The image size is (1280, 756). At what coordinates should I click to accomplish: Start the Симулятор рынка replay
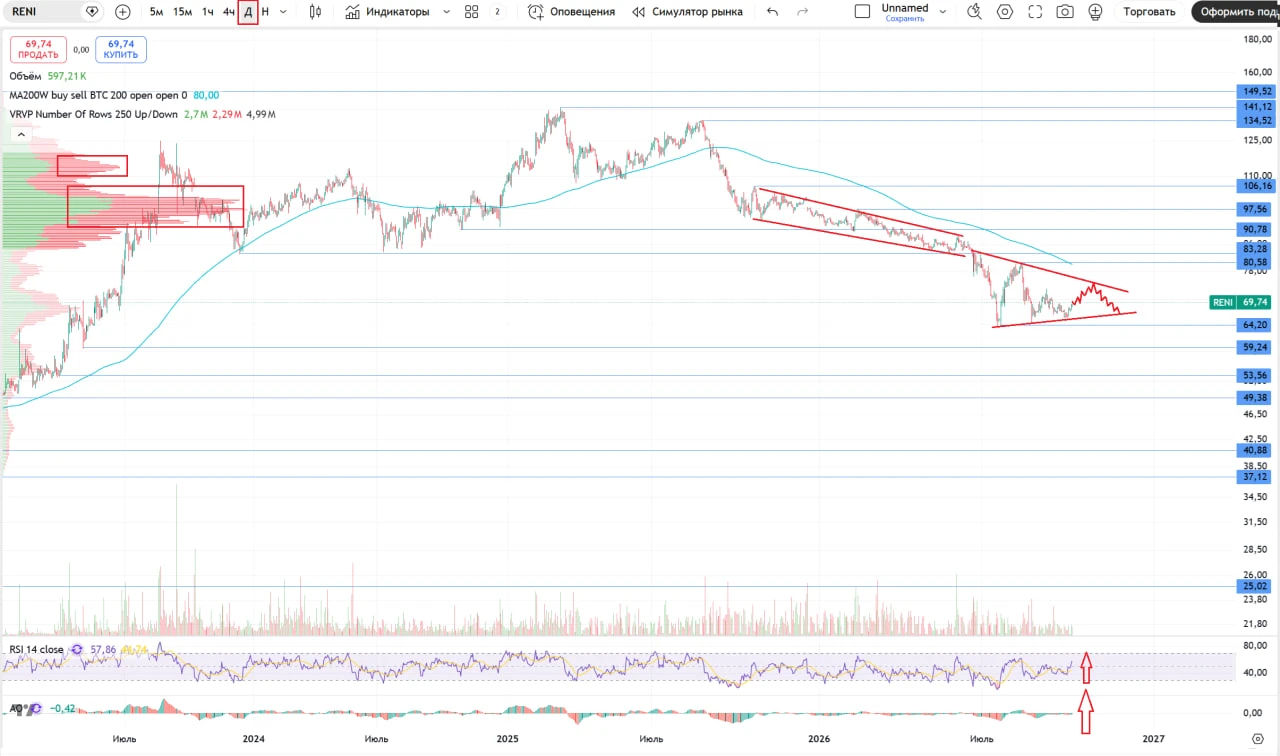click(x=687, y=12)
